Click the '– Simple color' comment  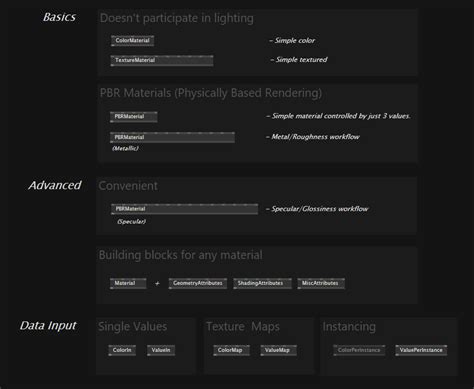tap(292, 41)
